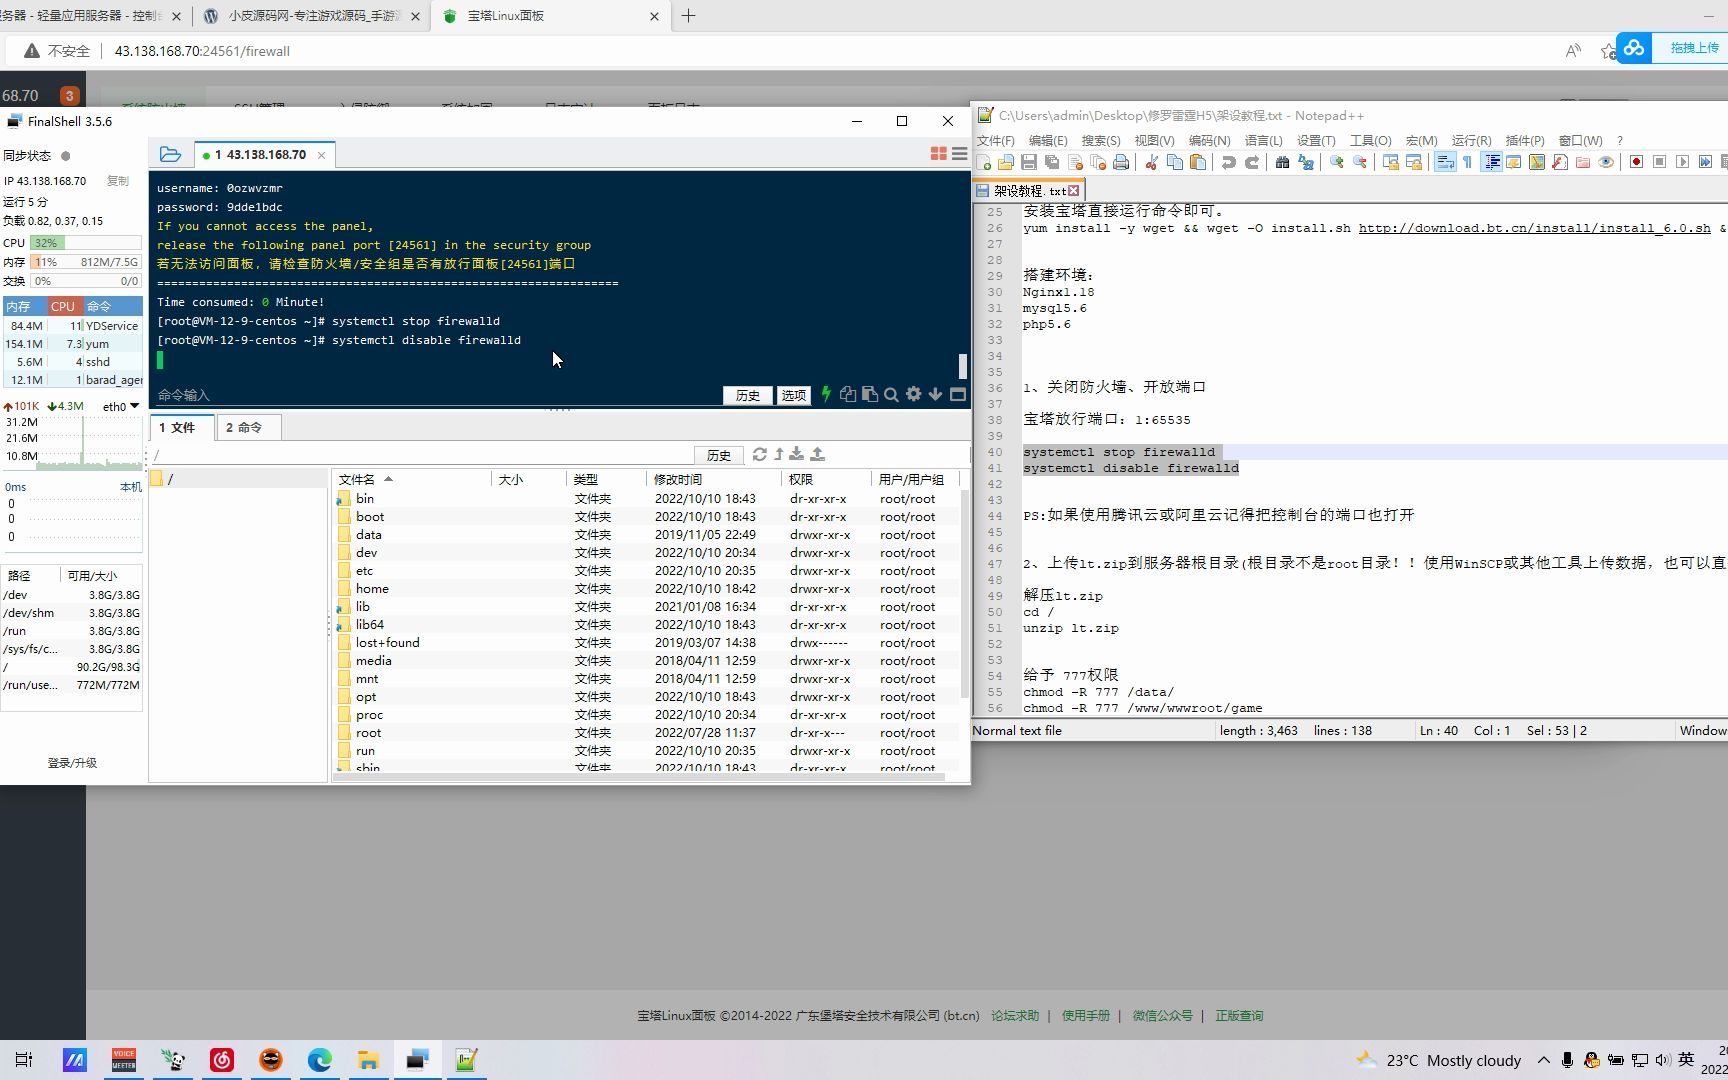Click the scroll-to-bottom arrow in terminal

coord(935,394)
